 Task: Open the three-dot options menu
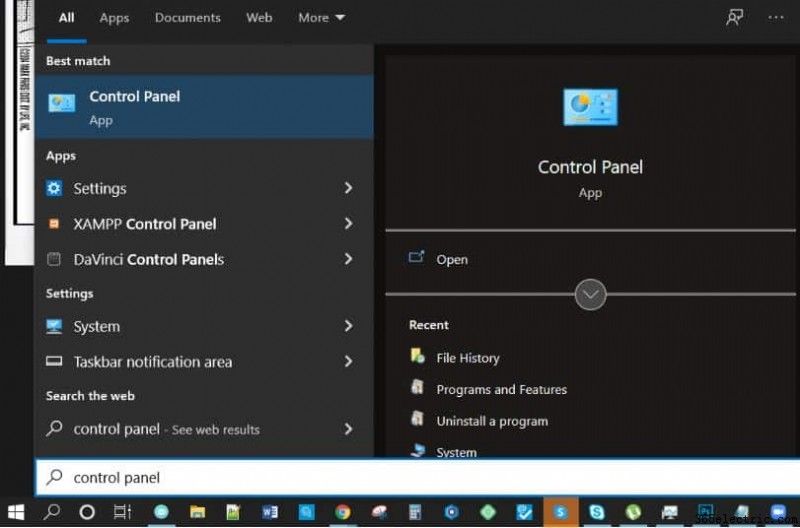(776, 18)
